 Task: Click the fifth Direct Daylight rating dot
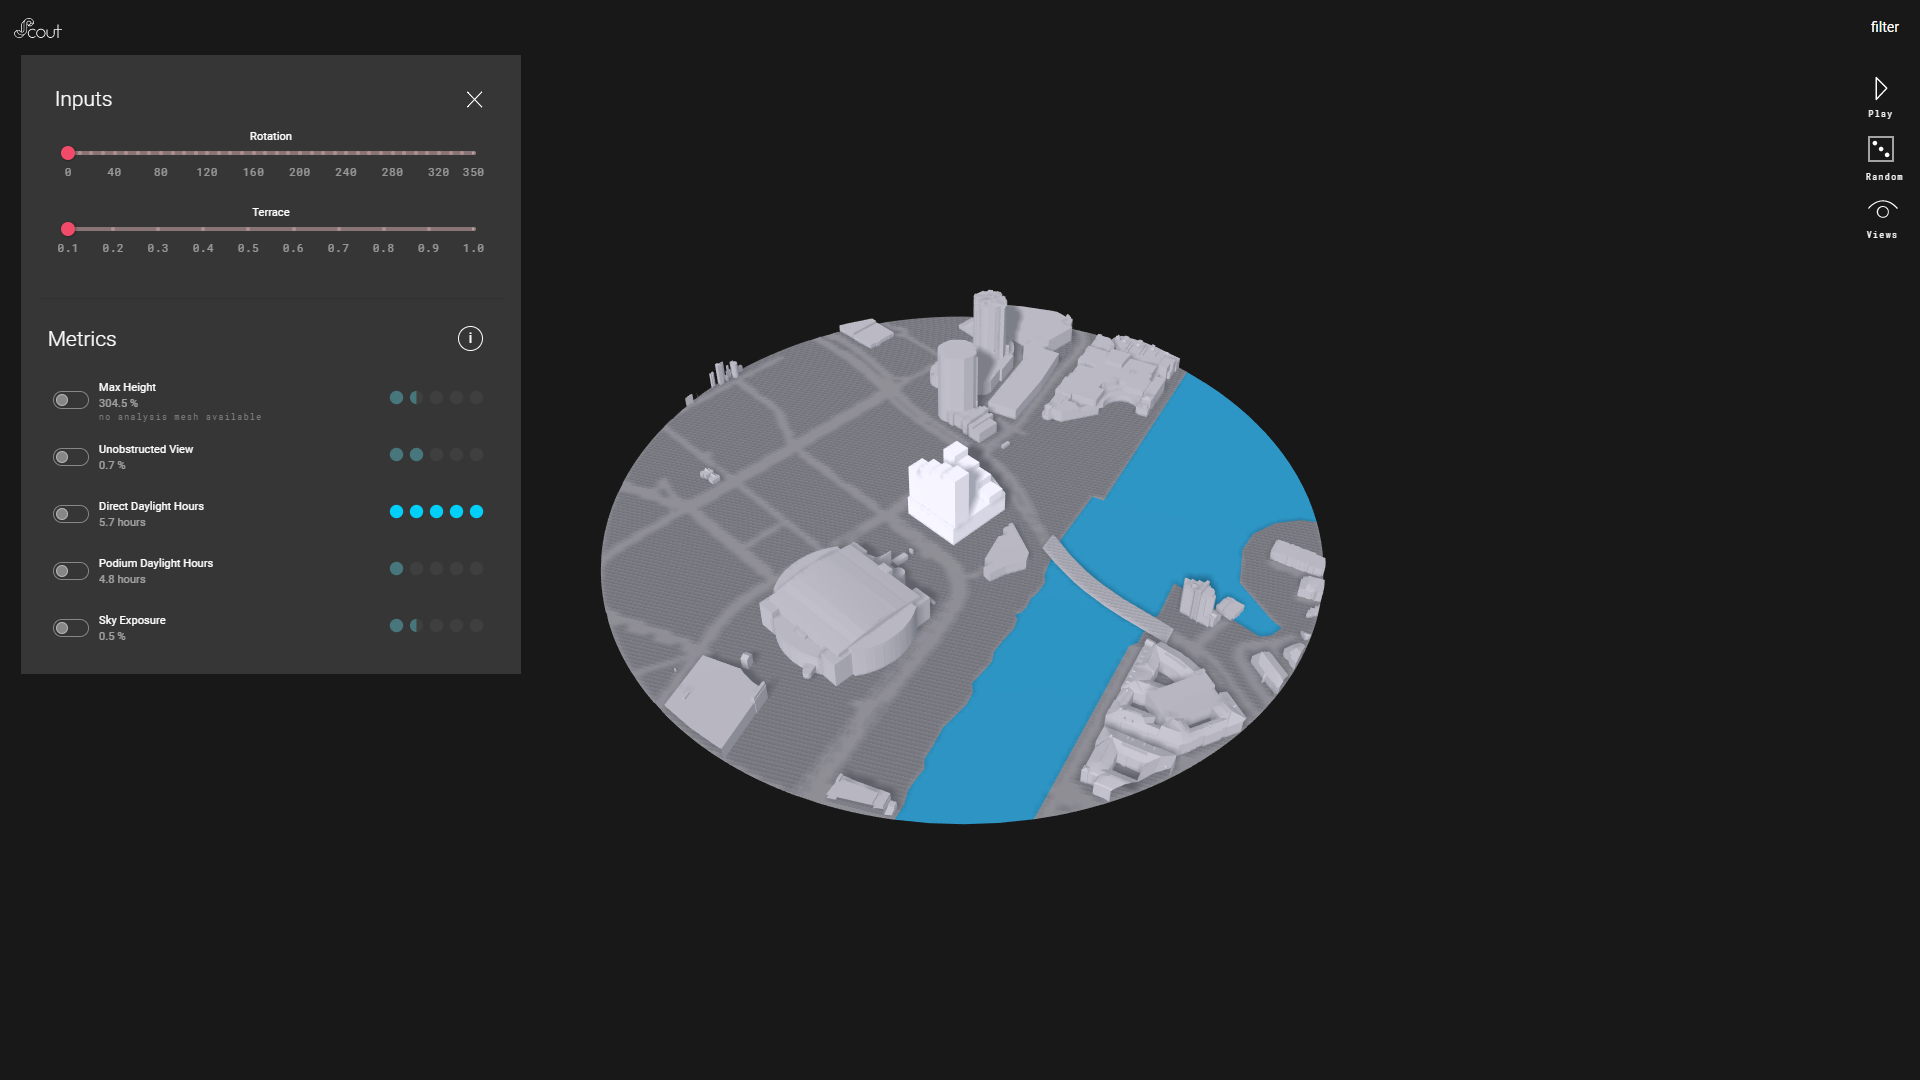coord(476,512)
